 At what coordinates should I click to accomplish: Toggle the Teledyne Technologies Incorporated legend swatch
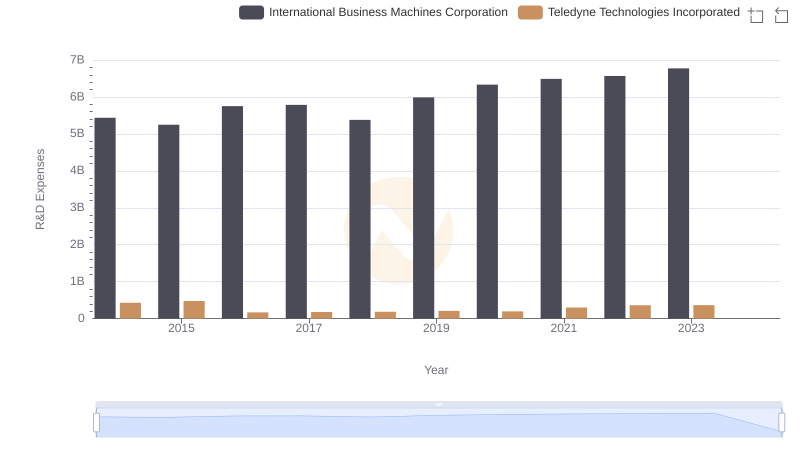pos(530,12)
